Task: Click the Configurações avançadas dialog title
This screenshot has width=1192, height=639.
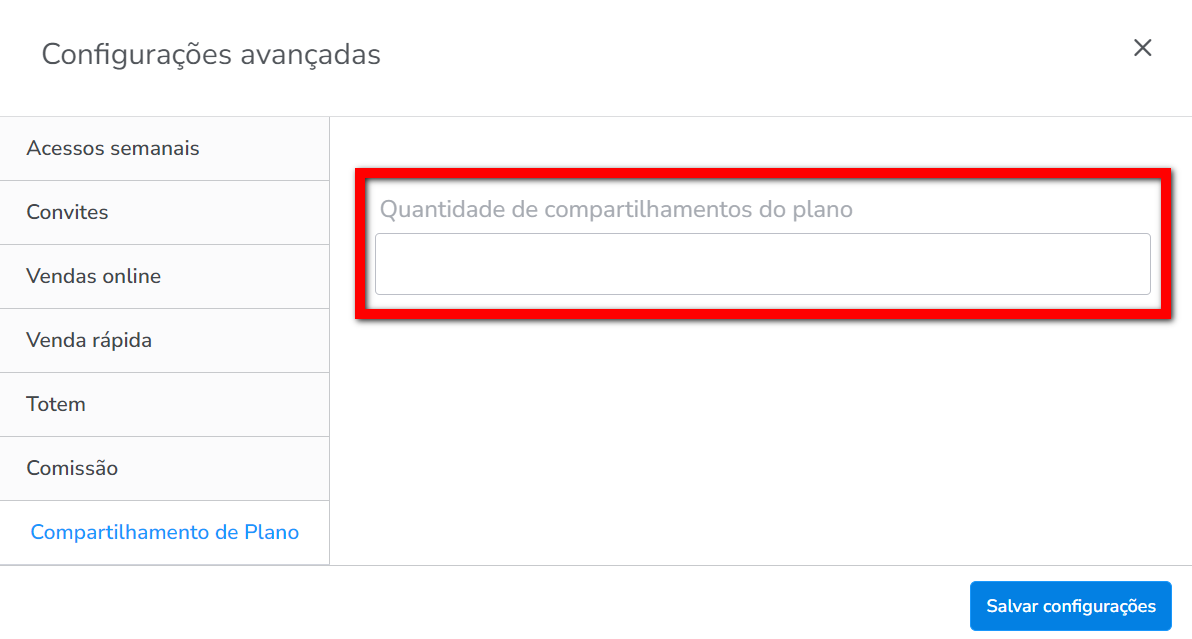Action: pos(211,54)
